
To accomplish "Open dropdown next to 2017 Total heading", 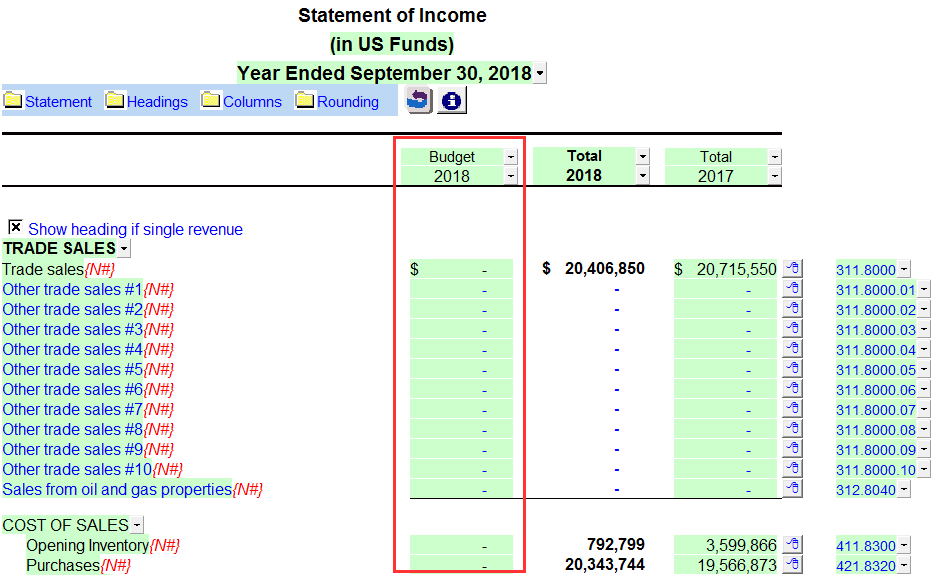I will (x=775, y=156).
